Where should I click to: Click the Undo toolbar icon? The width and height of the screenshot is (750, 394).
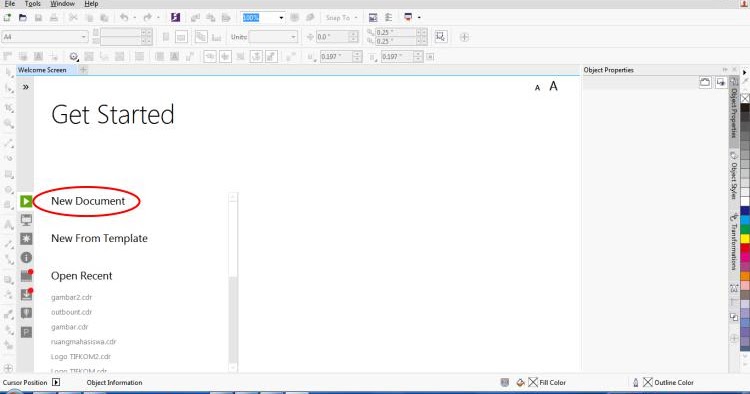pos(124,18)
